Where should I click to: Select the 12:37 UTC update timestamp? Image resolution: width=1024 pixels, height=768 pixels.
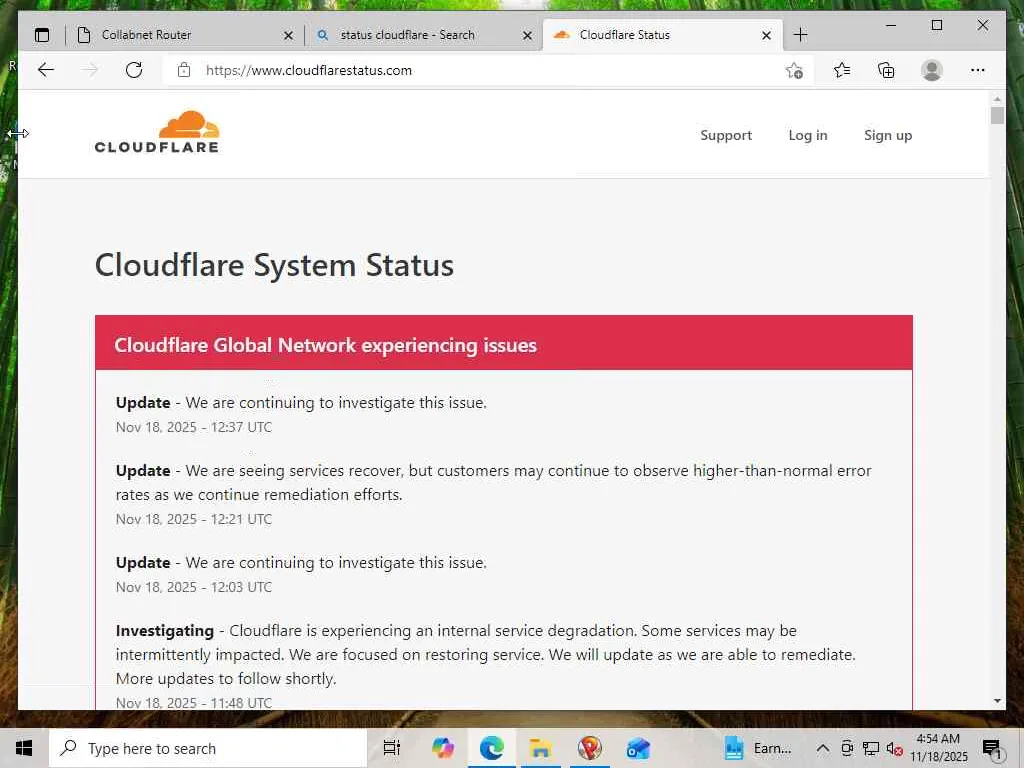[x=194, y=427]
